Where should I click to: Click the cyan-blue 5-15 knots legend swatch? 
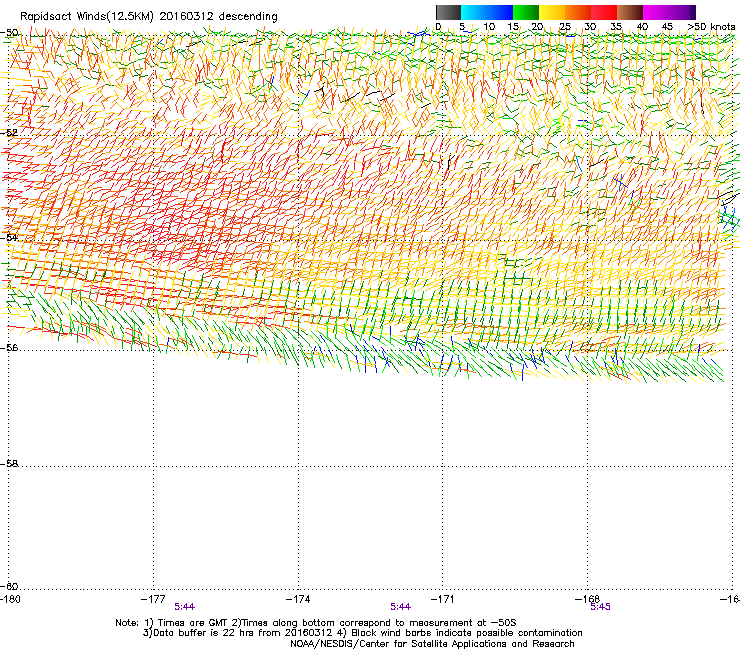point(487,12)
